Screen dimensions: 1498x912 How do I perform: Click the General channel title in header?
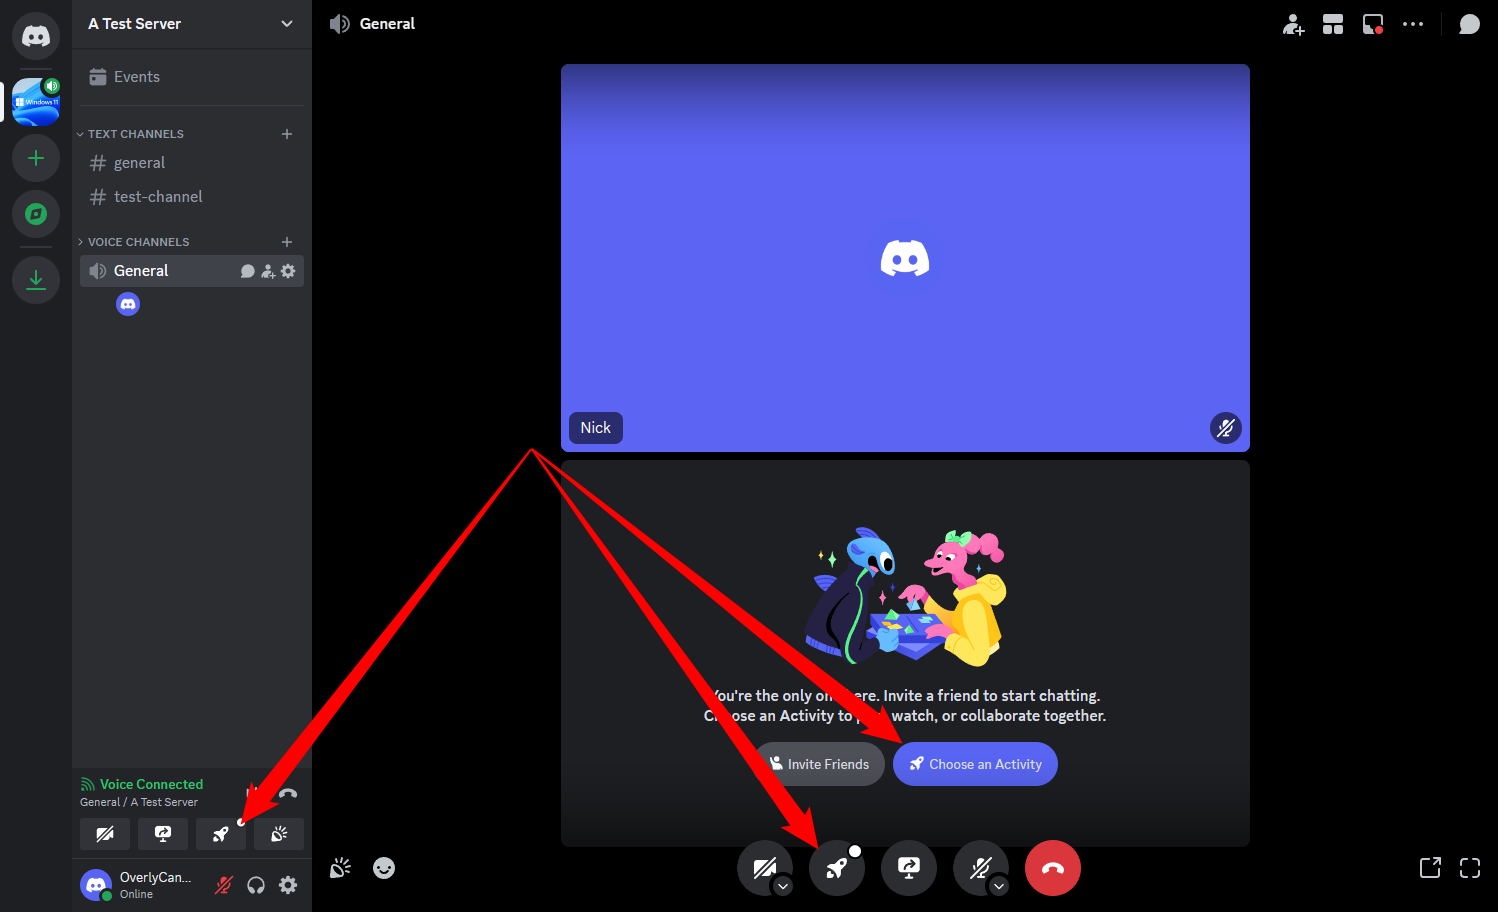pos(387,24)
